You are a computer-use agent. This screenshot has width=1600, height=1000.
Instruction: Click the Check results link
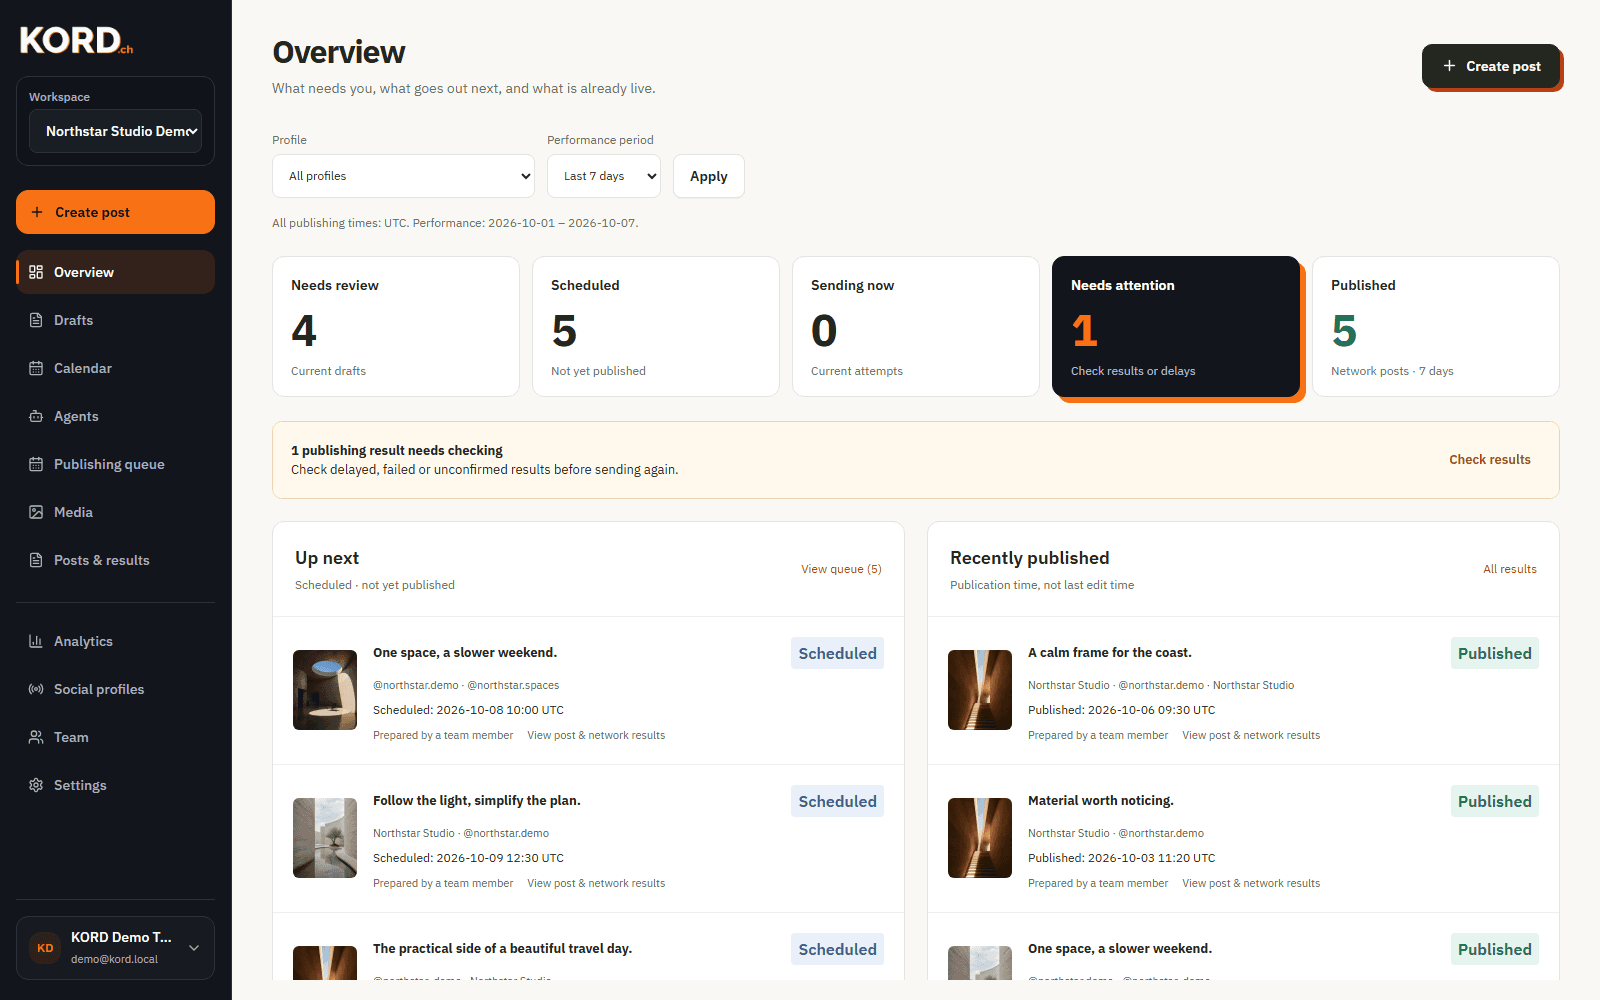point(1490,460)
